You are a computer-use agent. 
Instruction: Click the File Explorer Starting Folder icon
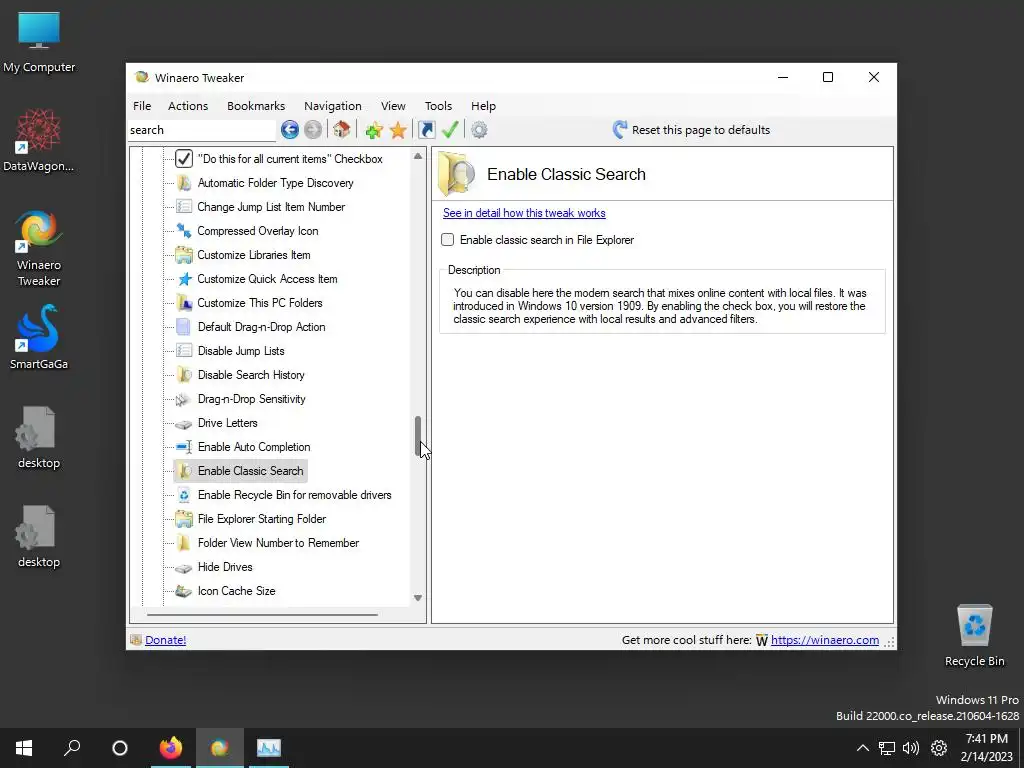coord(184,519)
